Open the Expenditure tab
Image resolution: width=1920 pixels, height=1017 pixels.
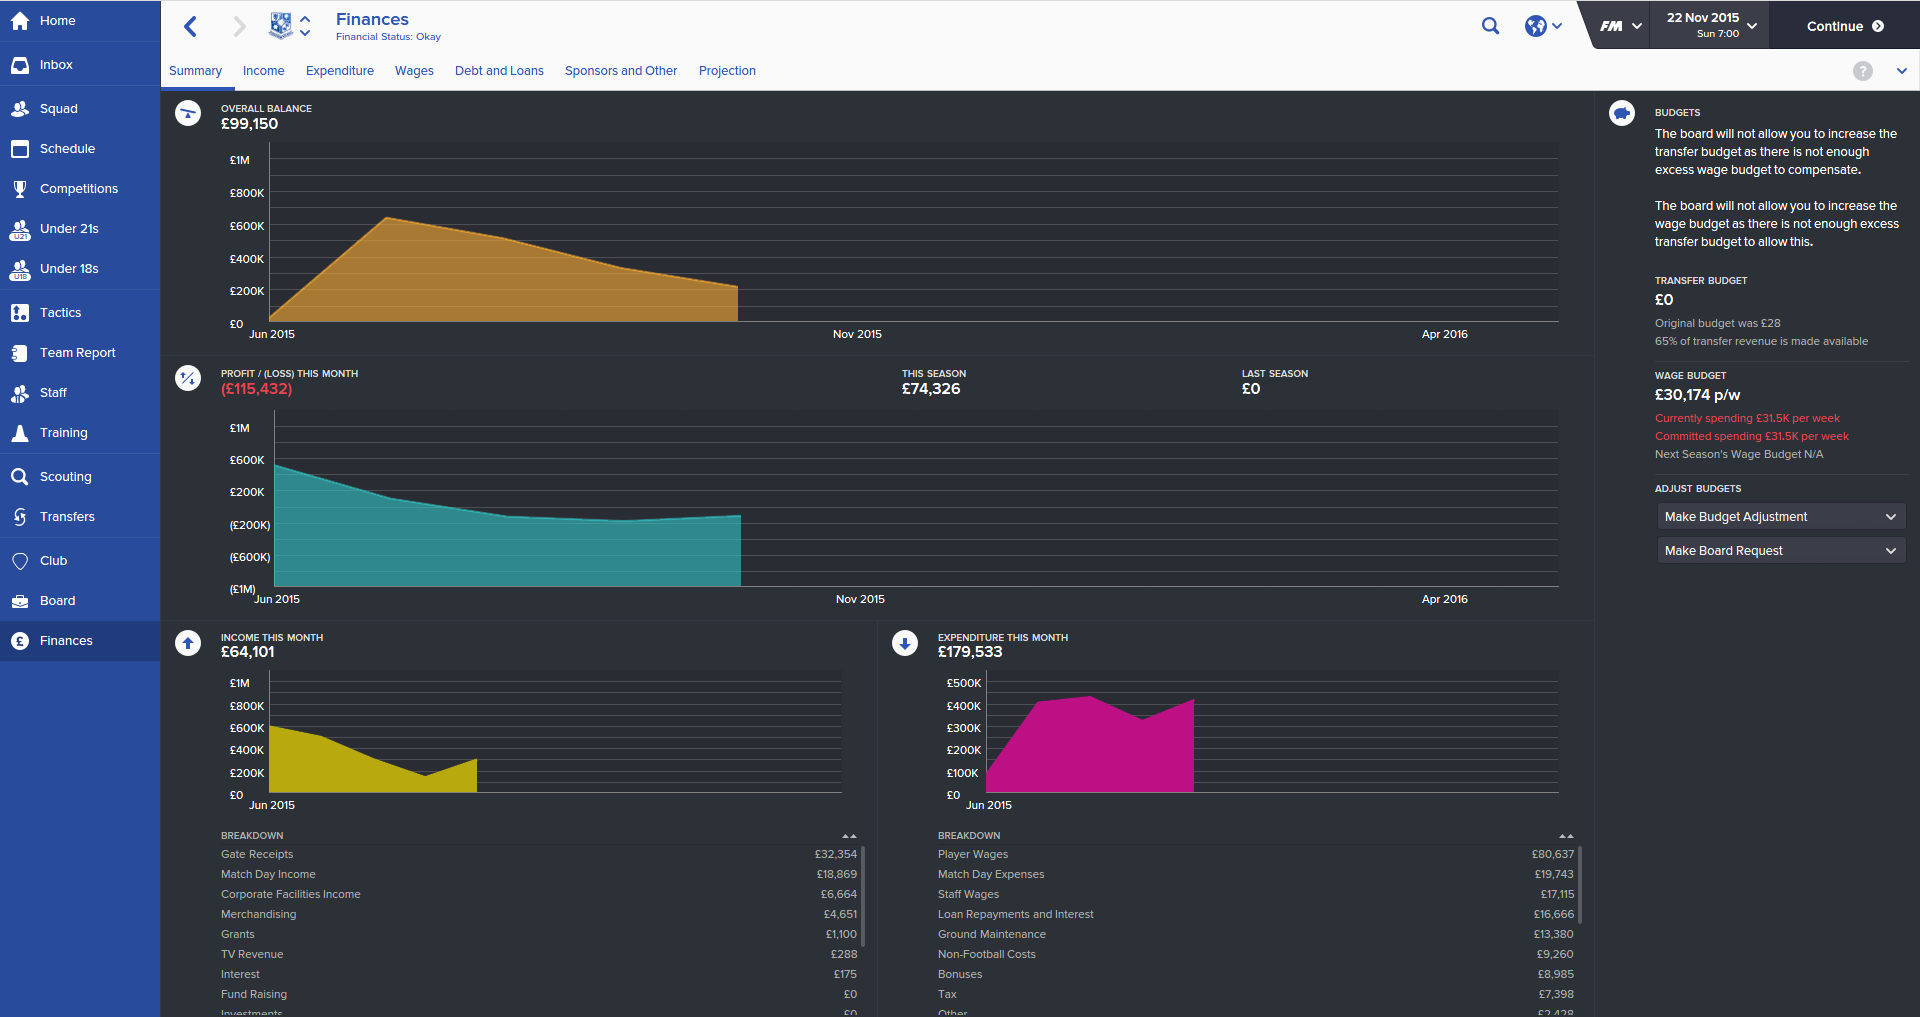pyautogui.click(x=340, y=71)
